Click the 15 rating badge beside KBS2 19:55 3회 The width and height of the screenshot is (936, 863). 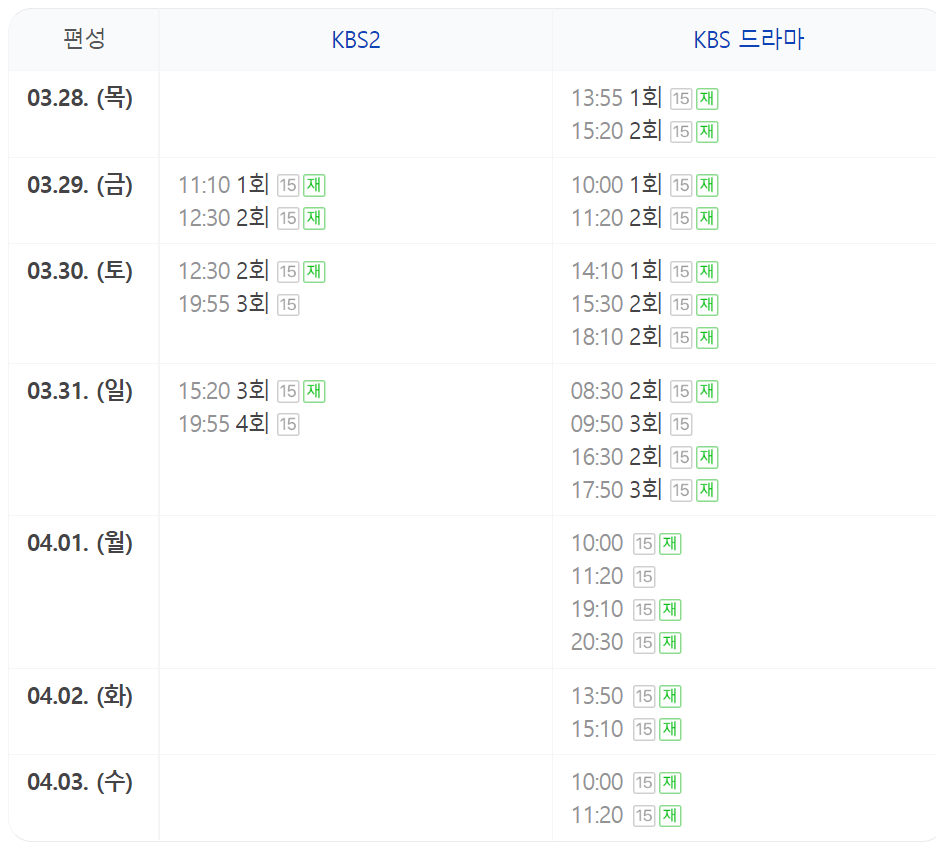(288, 304)
